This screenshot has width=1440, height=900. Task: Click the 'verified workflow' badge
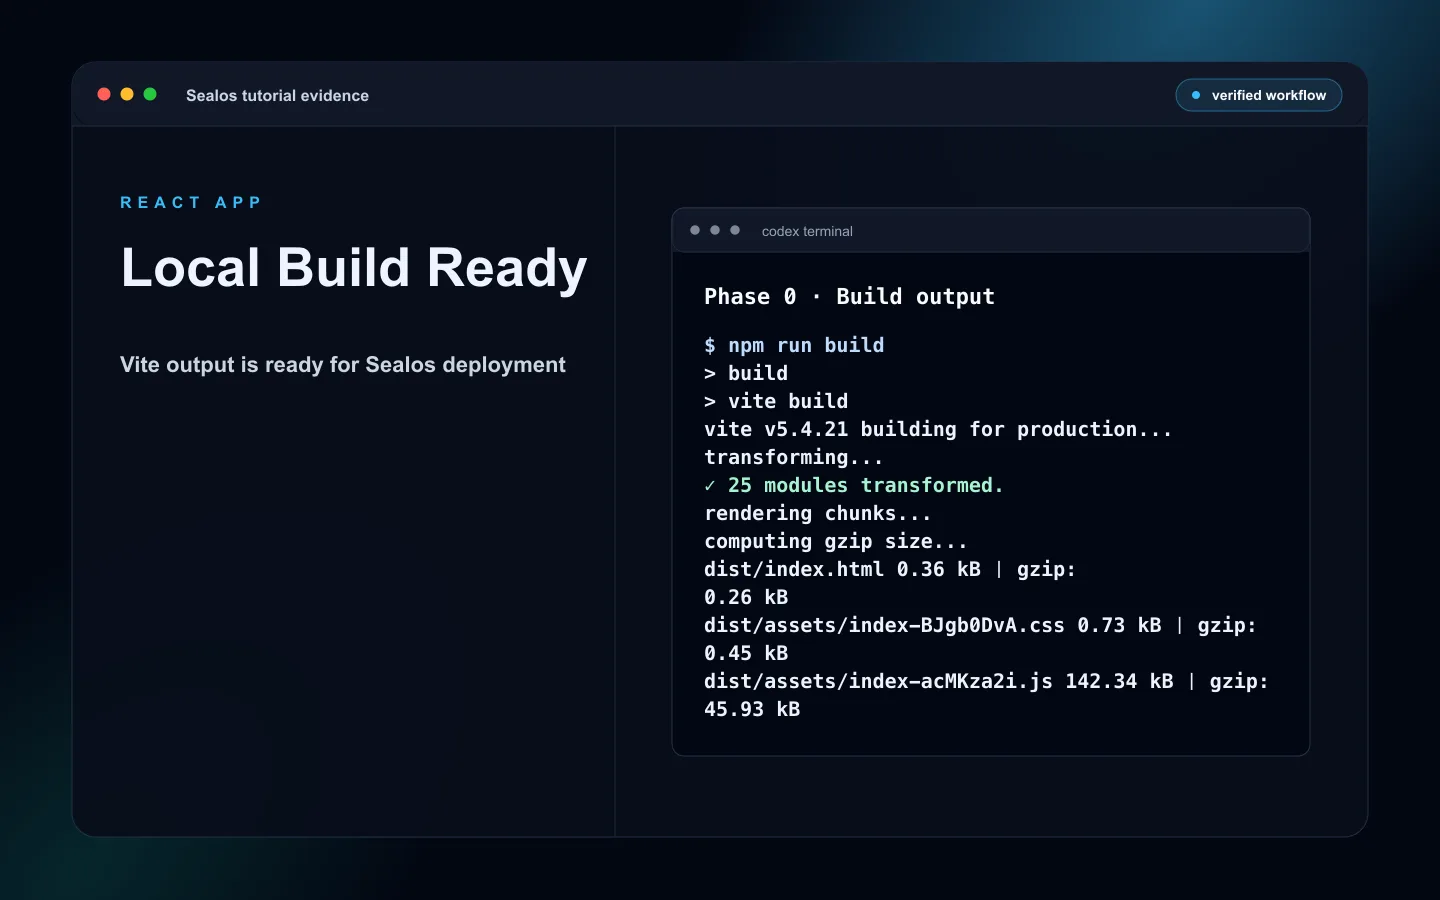(1258, 95)
